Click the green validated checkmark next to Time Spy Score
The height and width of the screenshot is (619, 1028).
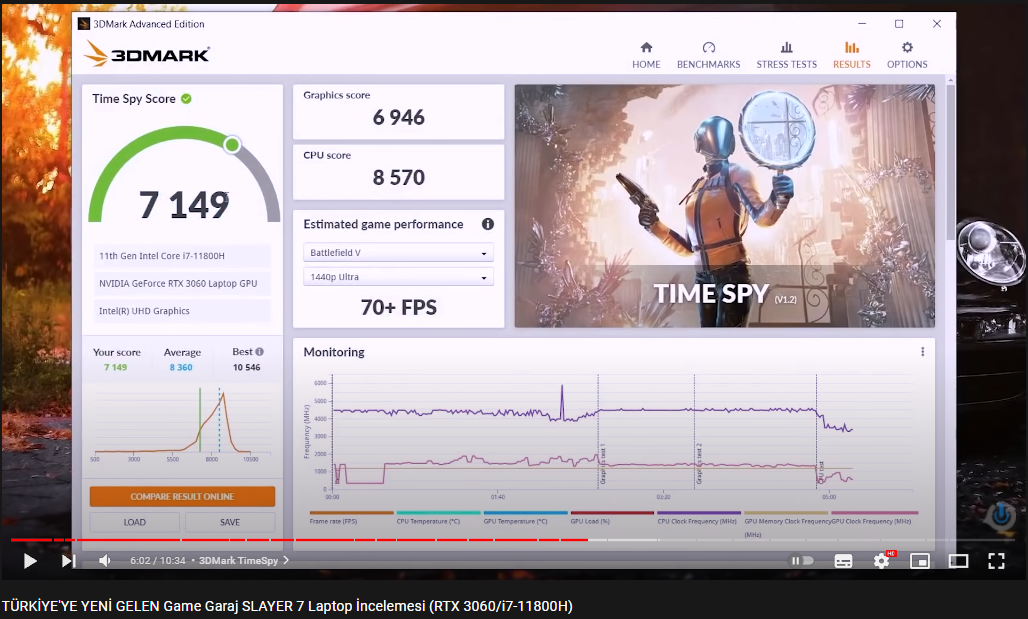pyautogui.click(x=186, y=98)
